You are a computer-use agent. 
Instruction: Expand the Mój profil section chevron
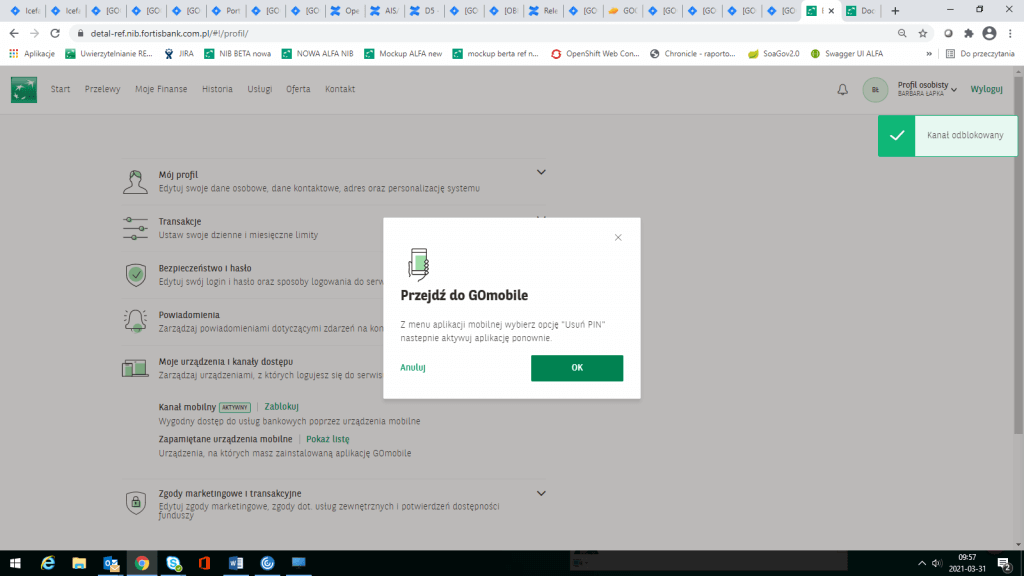tap(541, 172)
